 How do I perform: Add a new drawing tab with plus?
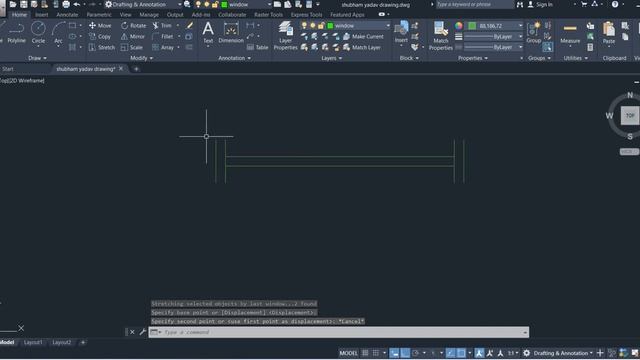136,69
